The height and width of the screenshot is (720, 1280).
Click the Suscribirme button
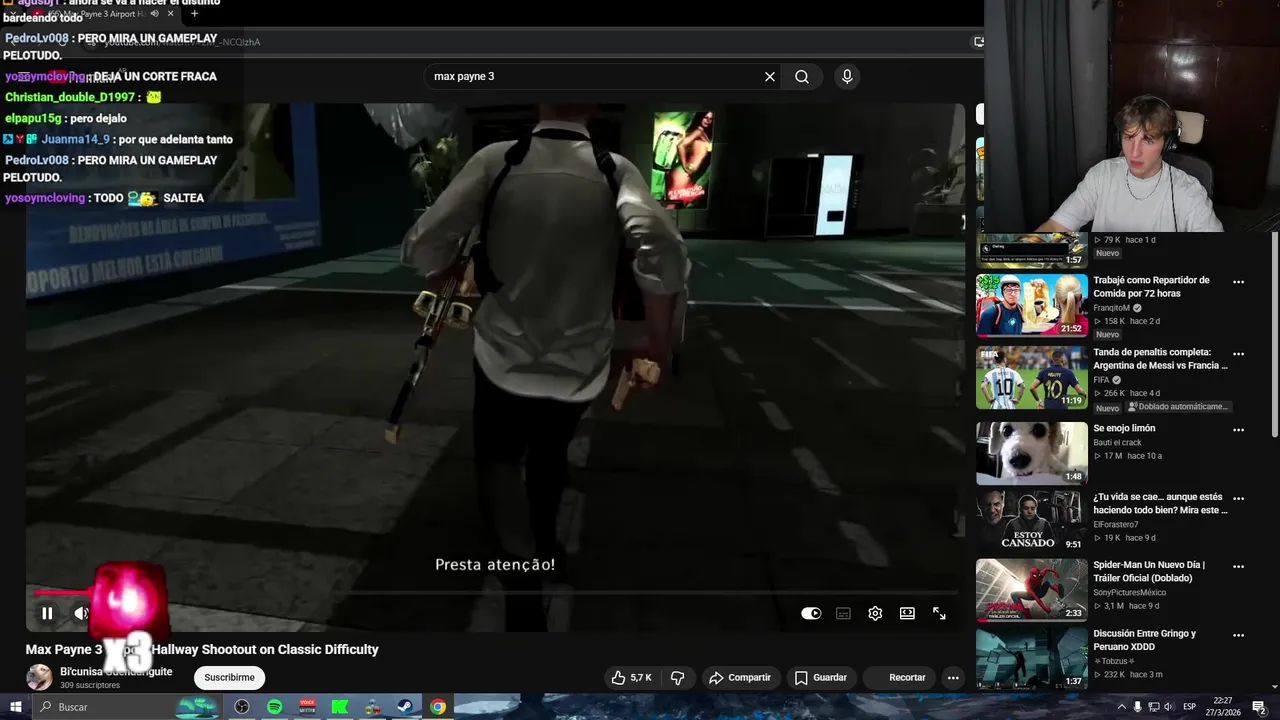[x=229, y=677]
